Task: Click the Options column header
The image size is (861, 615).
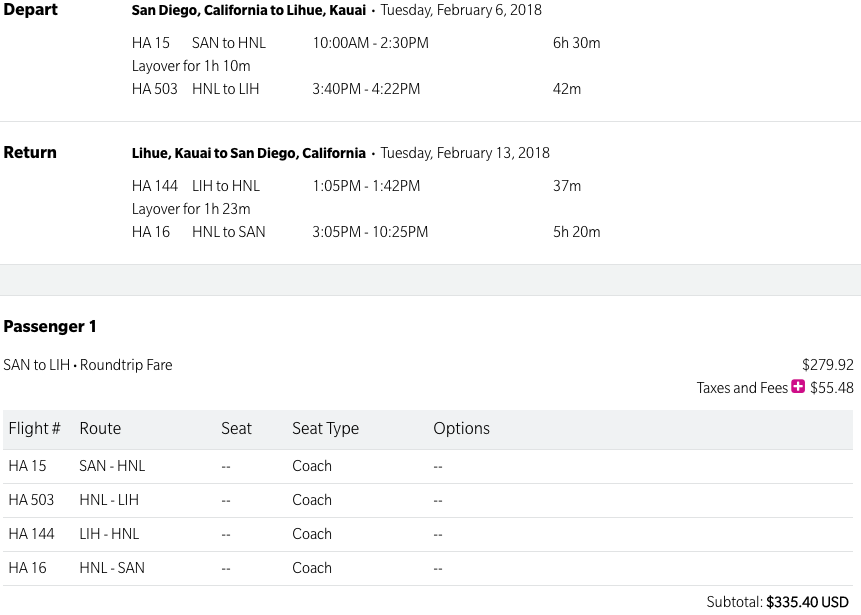Action: point(461,428)
